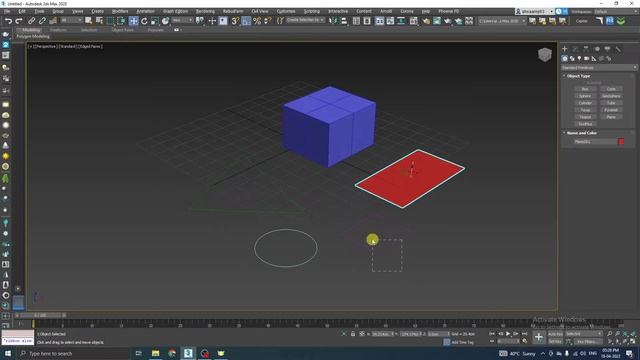Open the Select by Name dialog
This screenshot has width=640, height=360.
(99, 21)
